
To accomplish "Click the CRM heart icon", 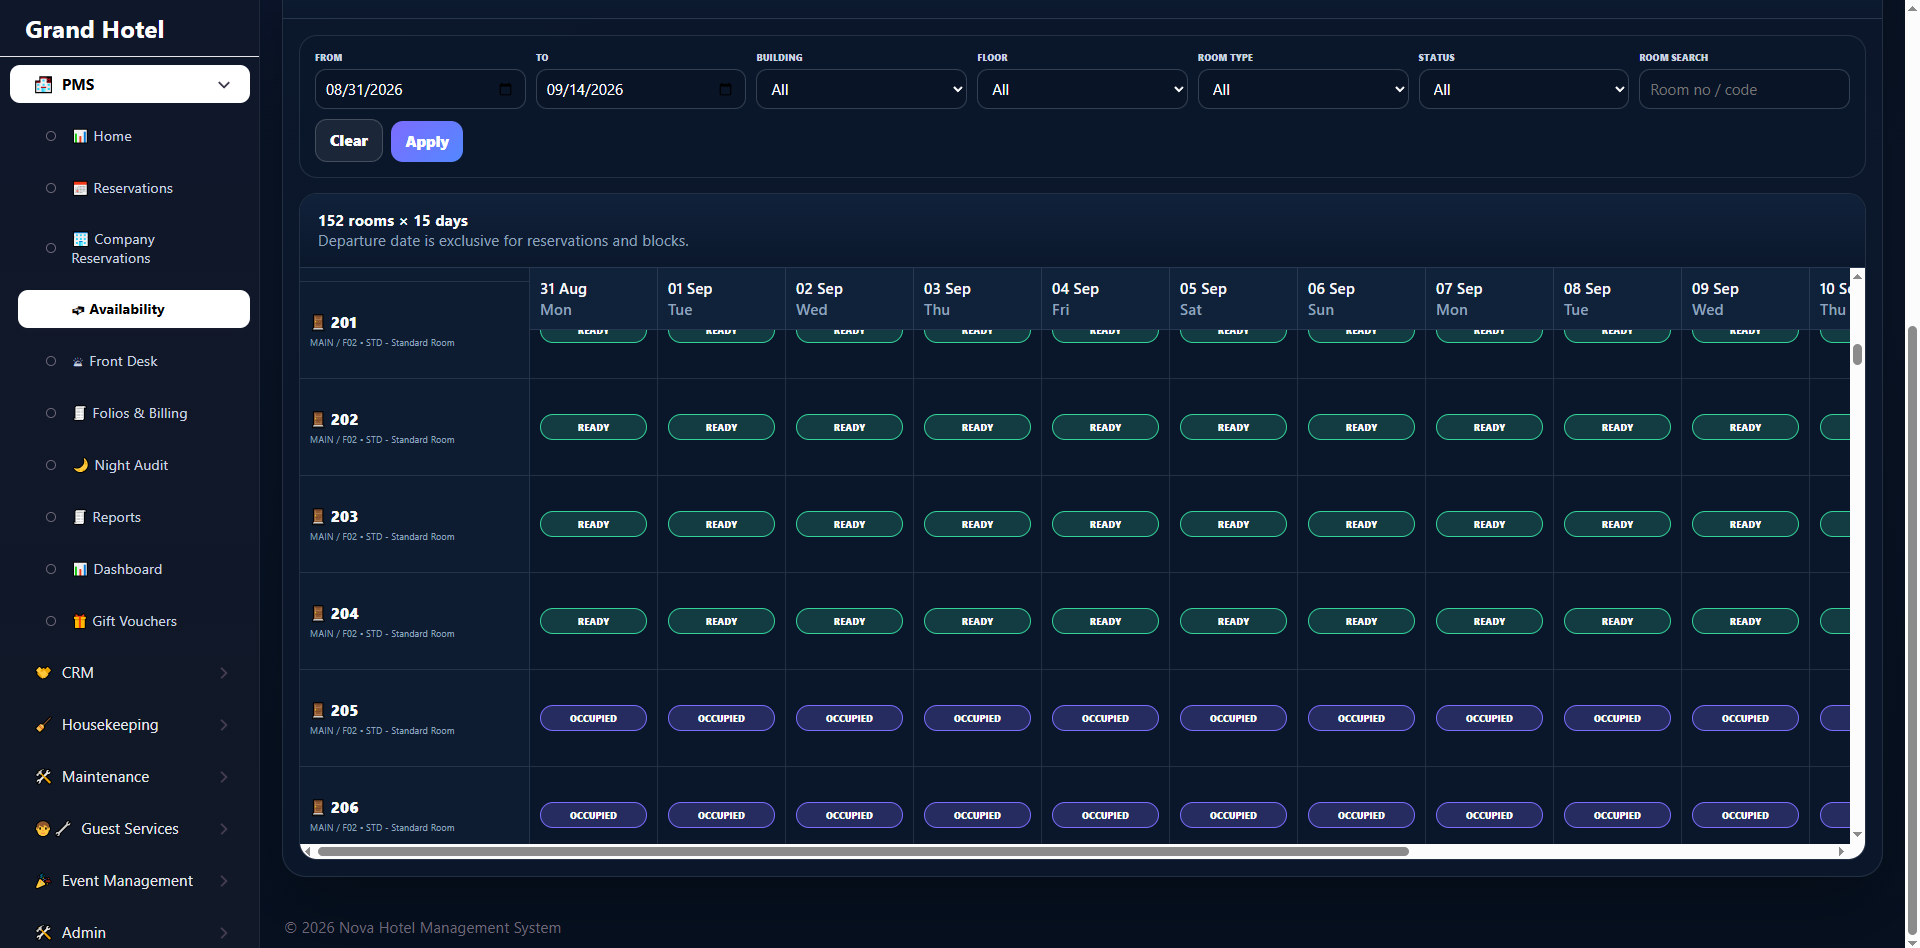I will [x=43, y=674].
